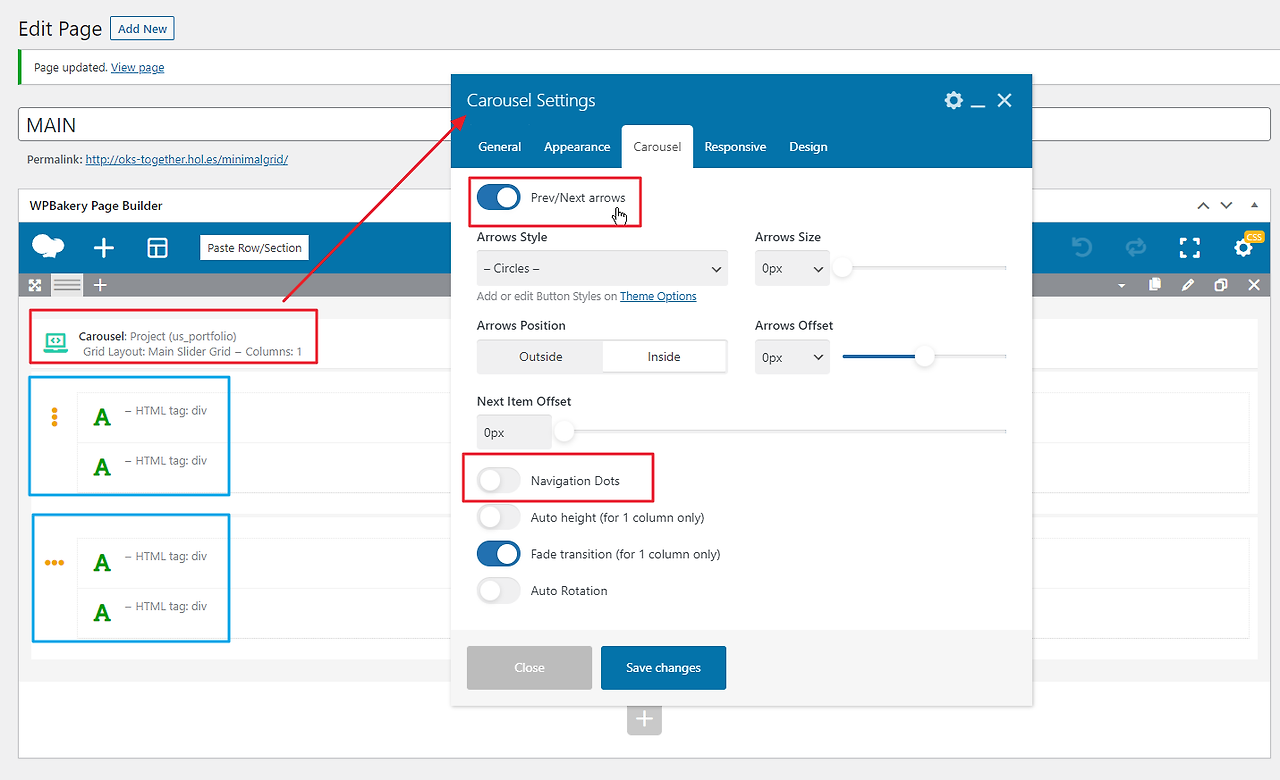Click the Add New page button
Screen dimensions: 1280x780
142,29
